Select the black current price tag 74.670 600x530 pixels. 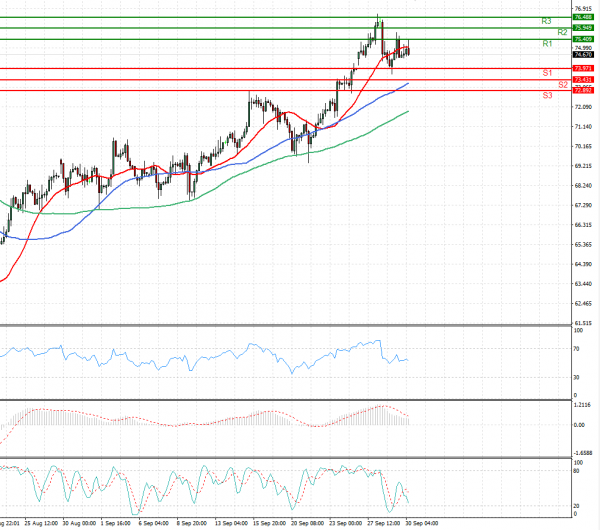[583, 55]
